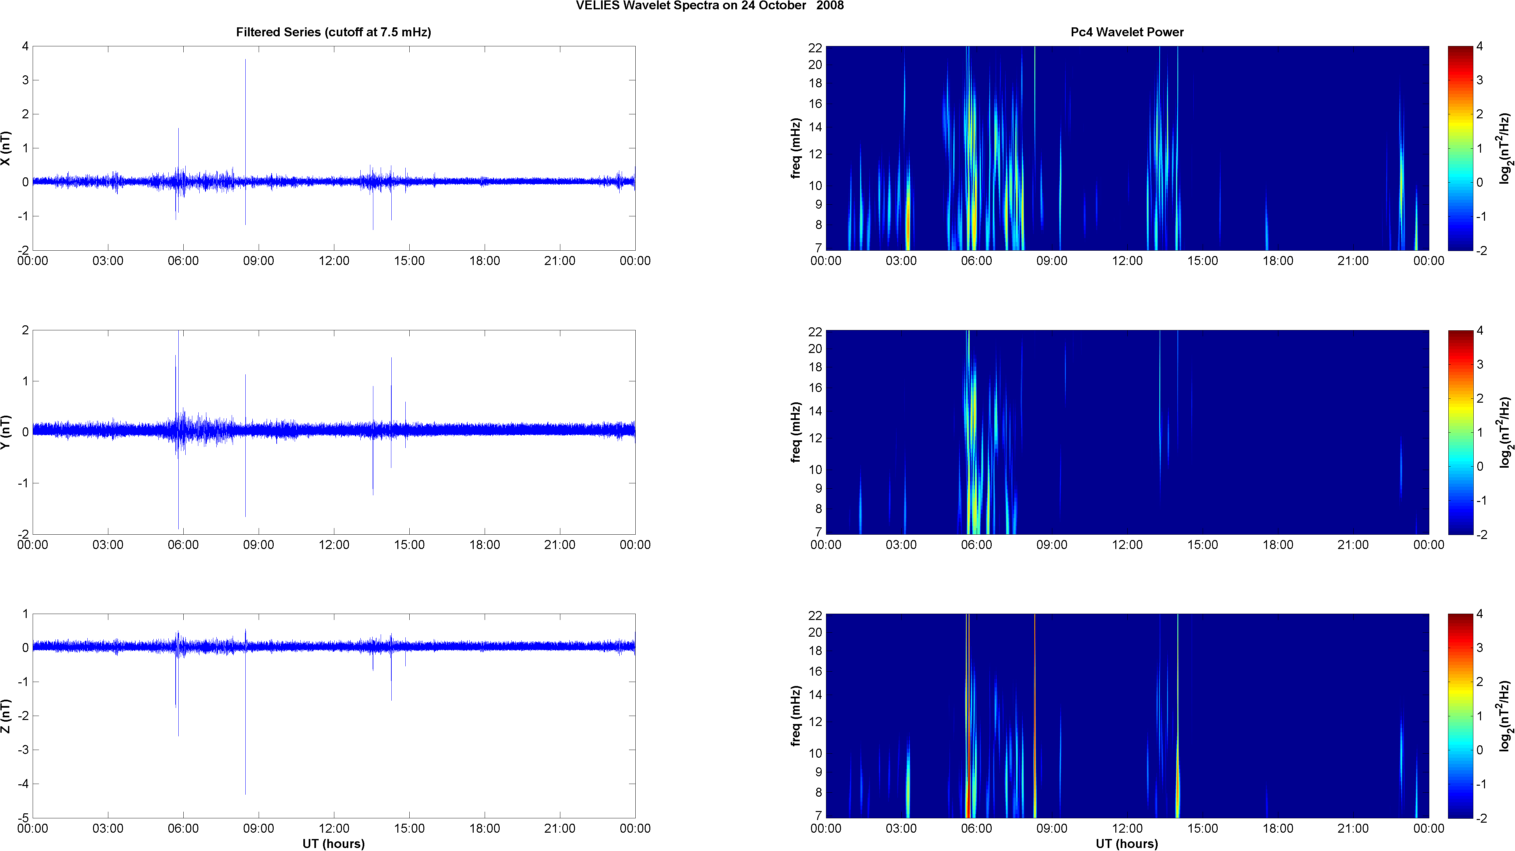Click the top colorbar next to X spectrogram
Viewport: 1515px width, 851px height.
[x=1460, y=148]
